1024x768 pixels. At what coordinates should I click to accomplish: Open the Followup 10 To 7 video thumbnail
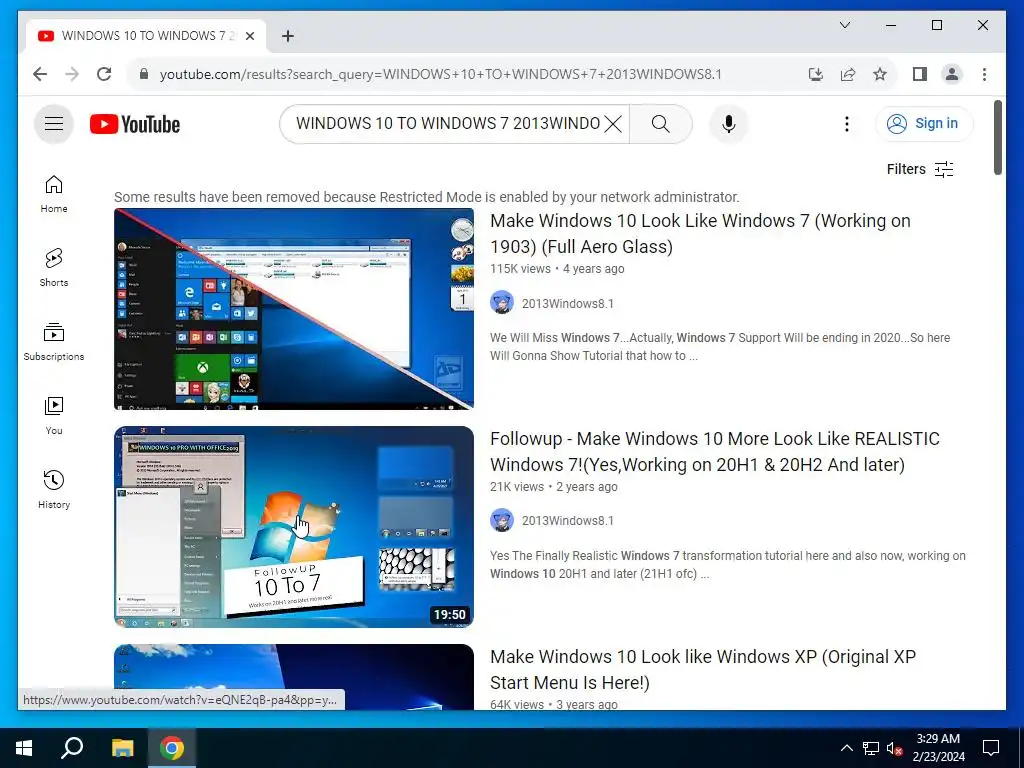click(294, 527)
